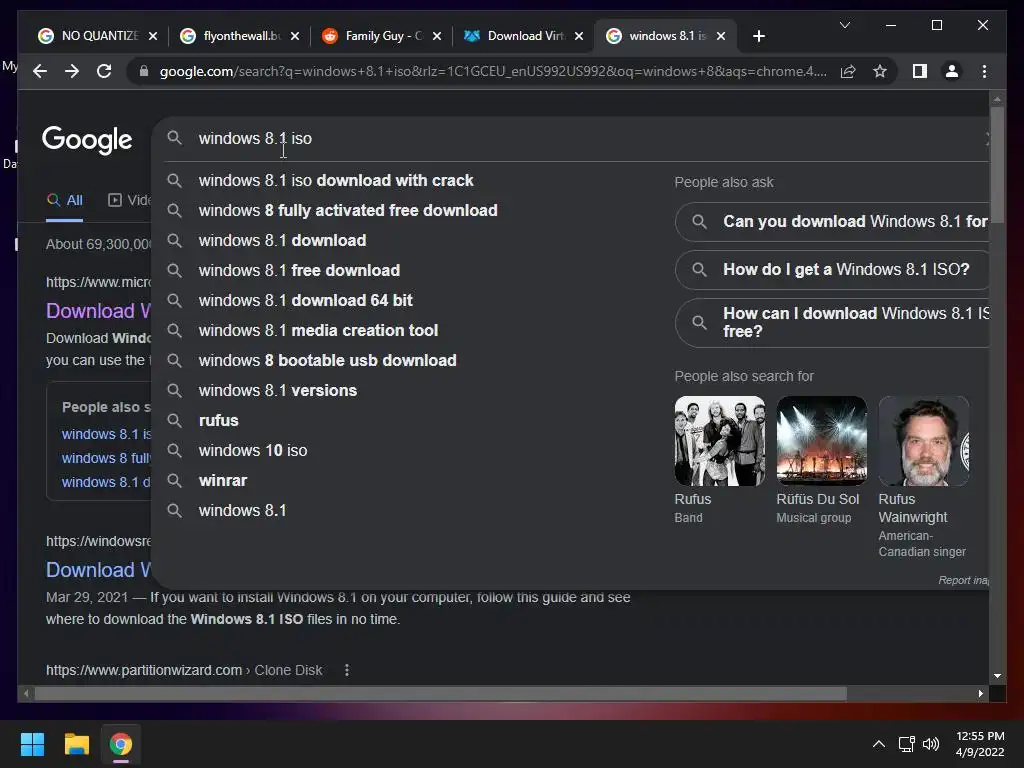Share this page using the share icon
This screenshot has height=768, width=1024.
pyautogui.click(x=848, y=71)
